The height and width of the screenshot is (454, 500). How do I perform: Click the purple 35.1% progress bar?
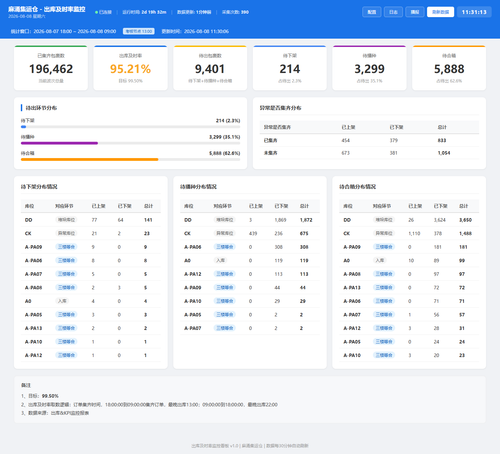[59, 143]
